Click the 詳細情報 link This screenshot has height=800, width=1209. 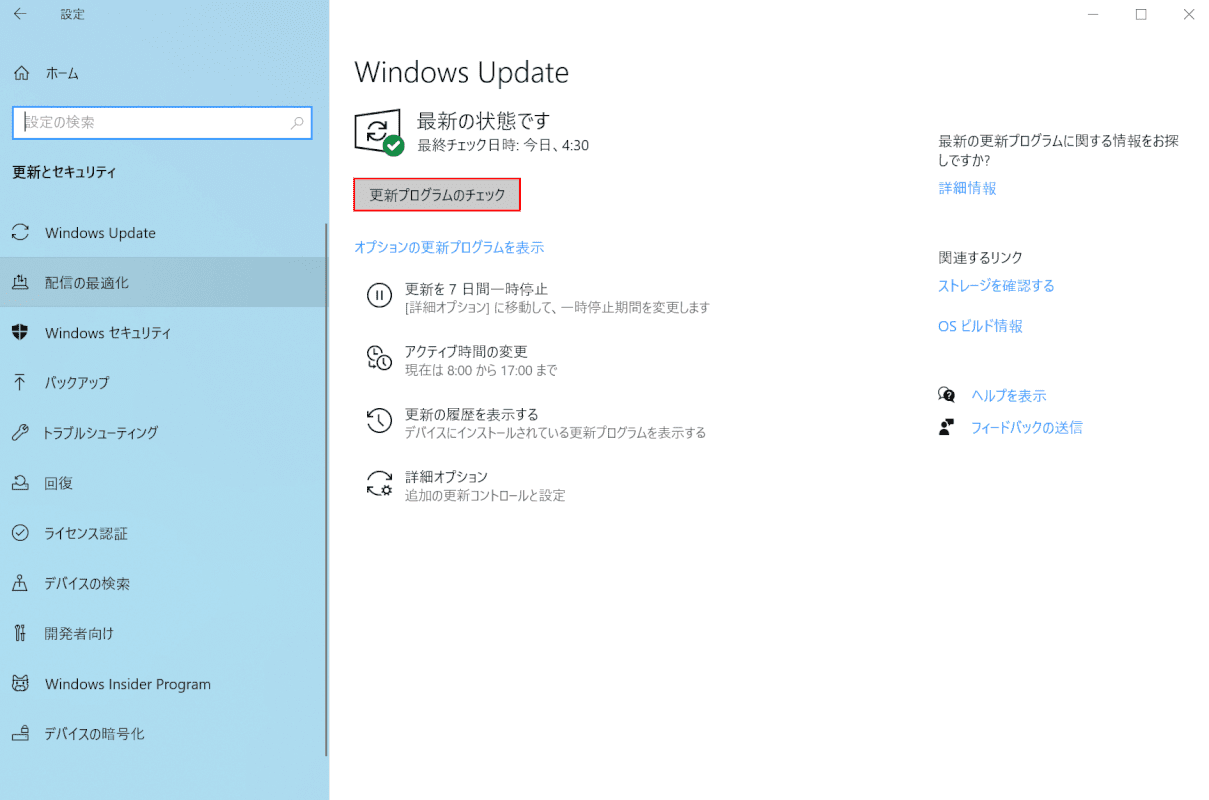coord(967,188)
